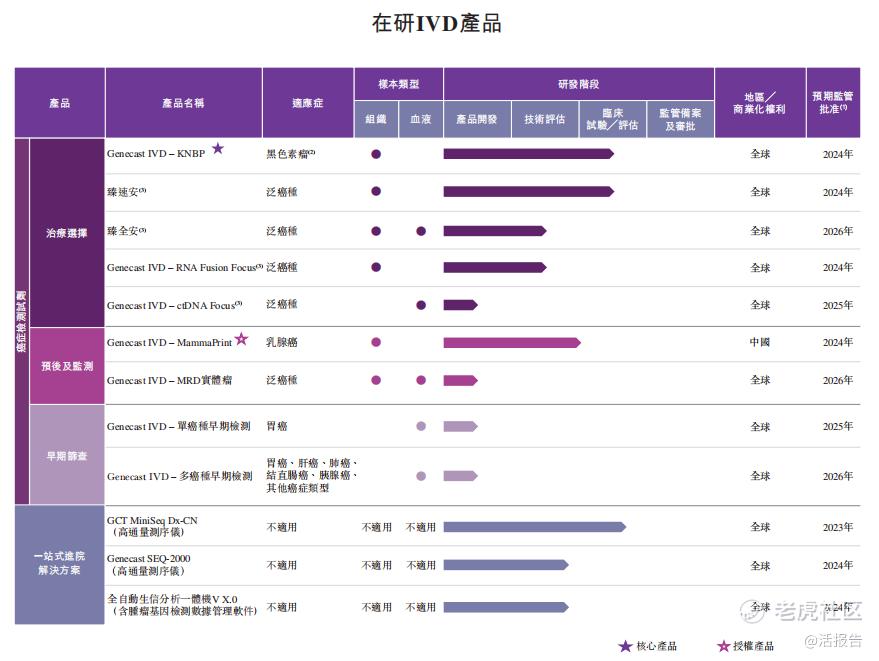Click 2026年 in the 臻全安 row
Image resolution: width=879 pixels, height=661 pixels.
tap(838, 231)
